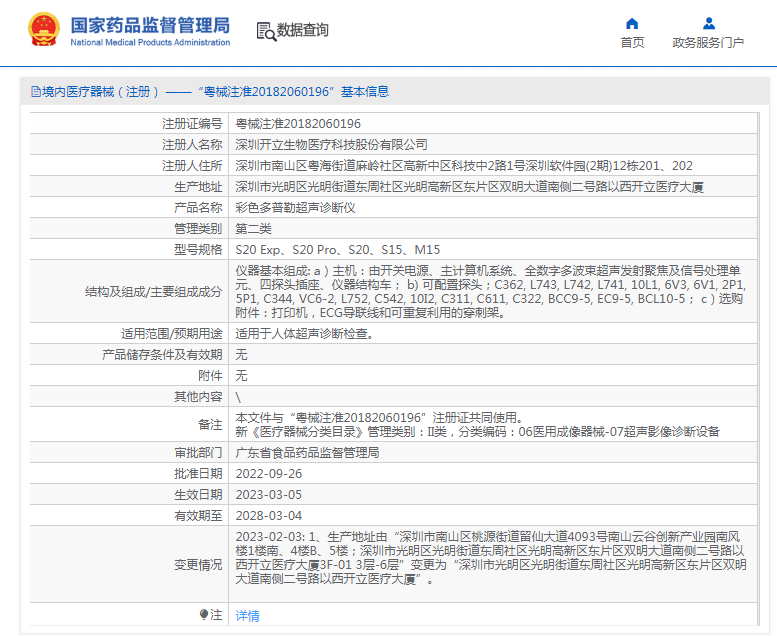Viewport: 777px width, 636px height.
Task: Click the 结构及组成 composition description
Action: [491, 291]
